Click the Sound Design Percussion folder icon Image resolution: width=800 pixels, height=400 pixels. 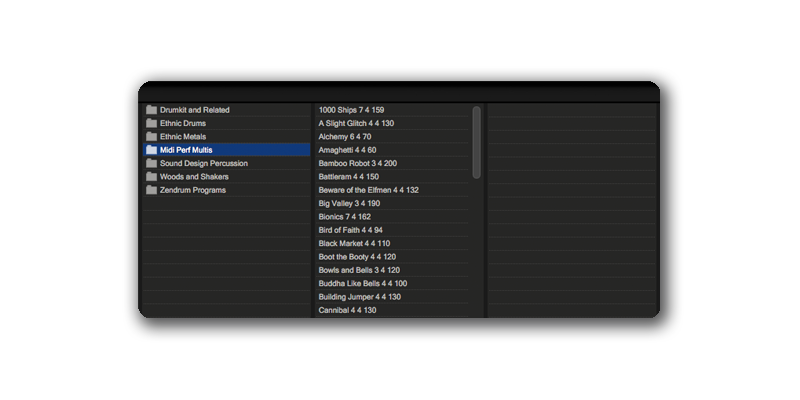pyautogui.click(x=152, y=163)
